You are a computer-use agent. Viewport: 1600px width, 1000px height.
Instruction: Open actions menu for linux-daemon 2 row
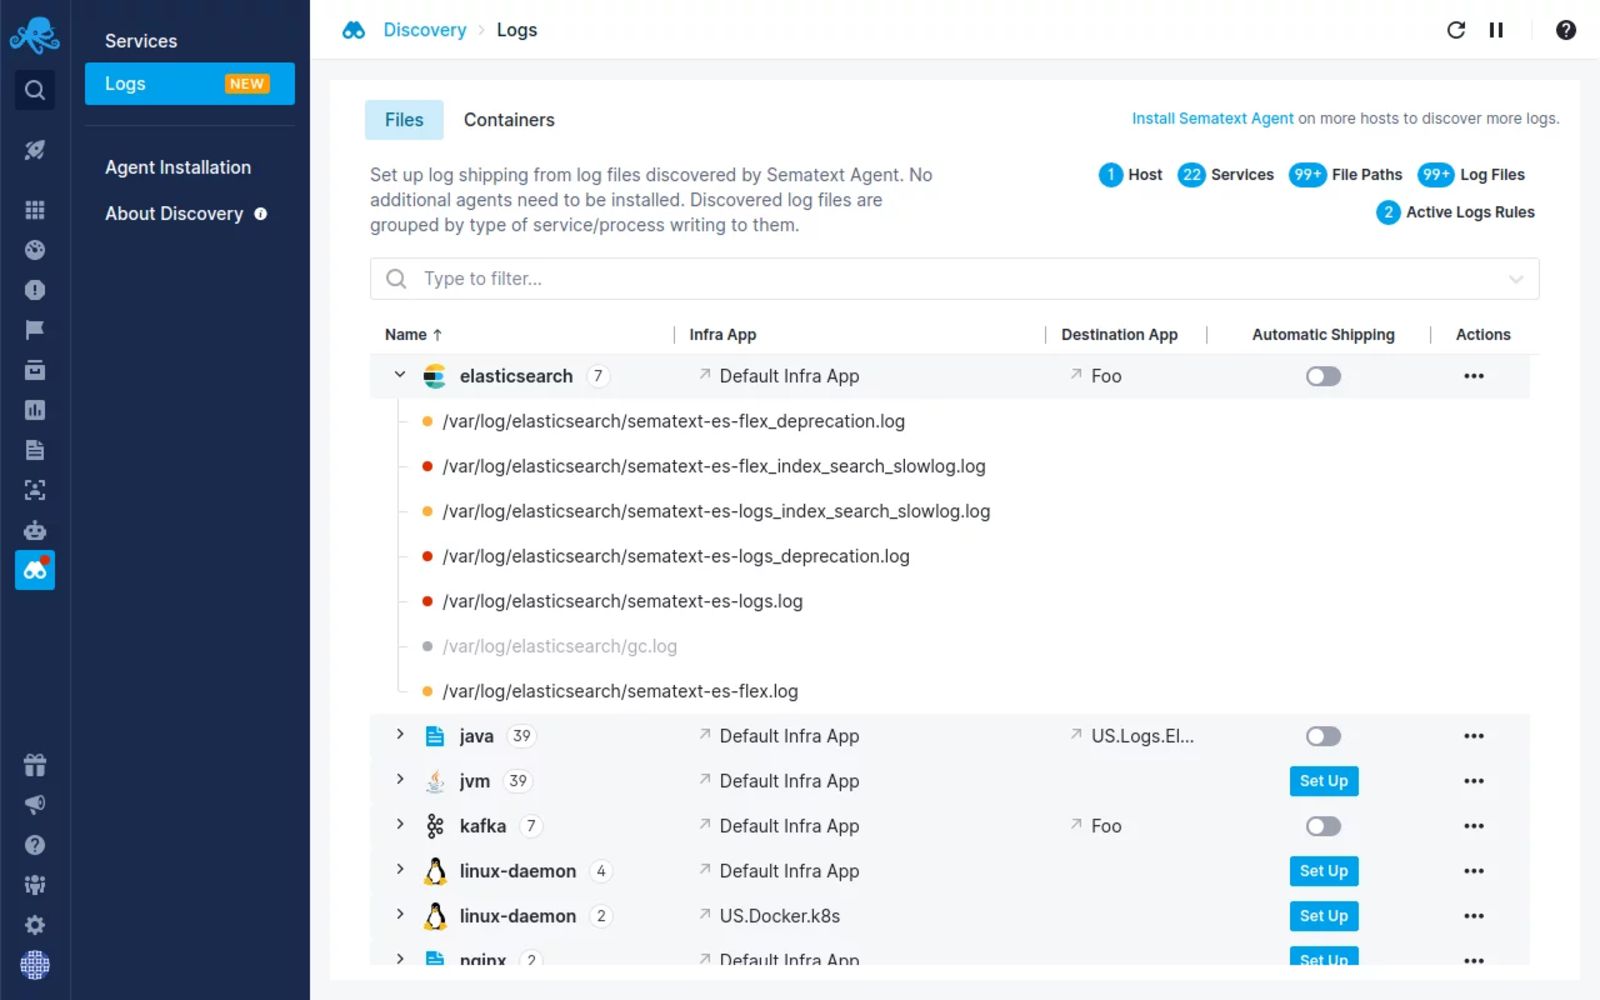(1474, 916)
